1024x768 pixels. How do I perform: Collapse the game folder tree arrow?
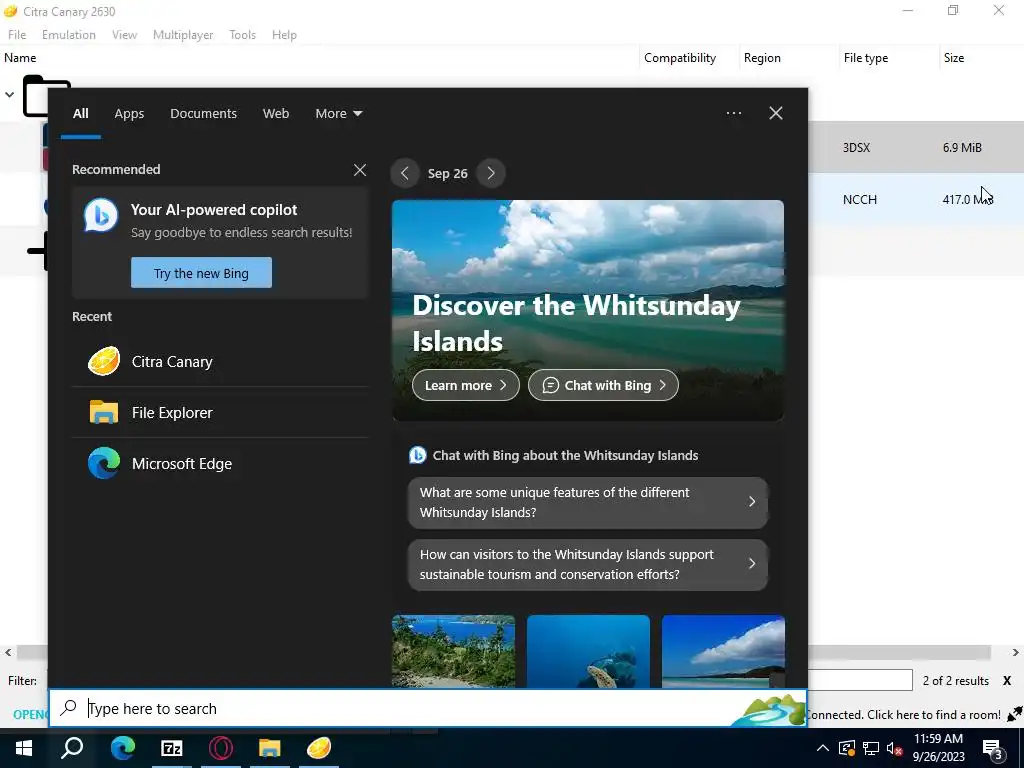pyautogui.click(x=9, y=95)
